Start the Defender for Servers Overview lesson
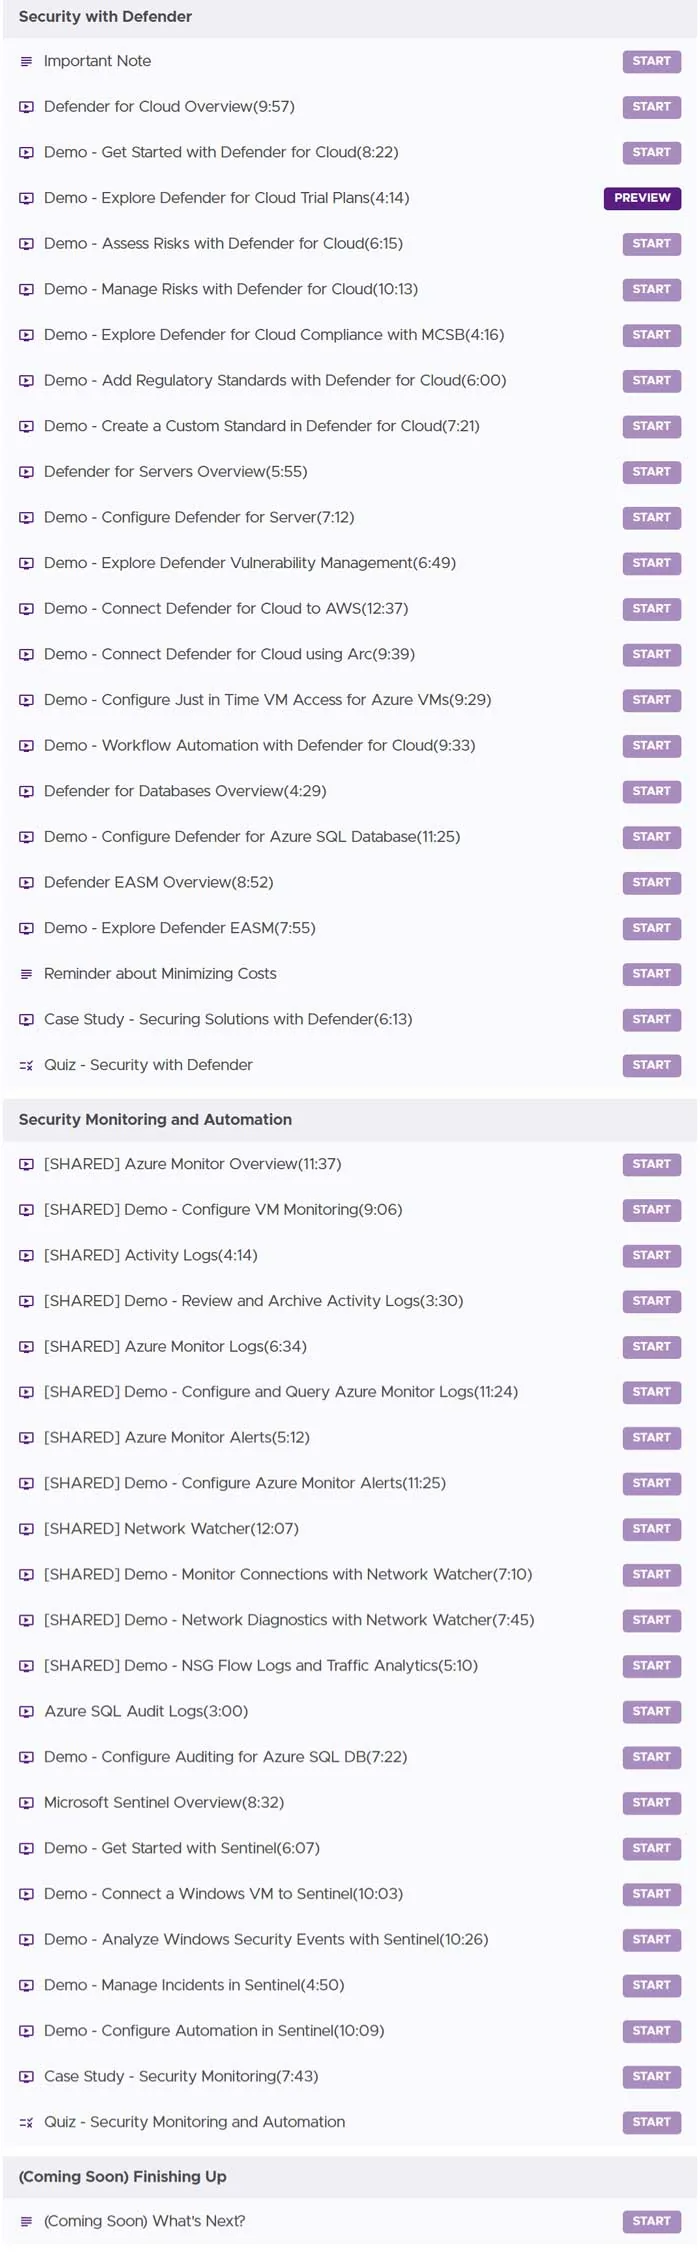The image size is (700, 2253). click(x=651, y=472)
